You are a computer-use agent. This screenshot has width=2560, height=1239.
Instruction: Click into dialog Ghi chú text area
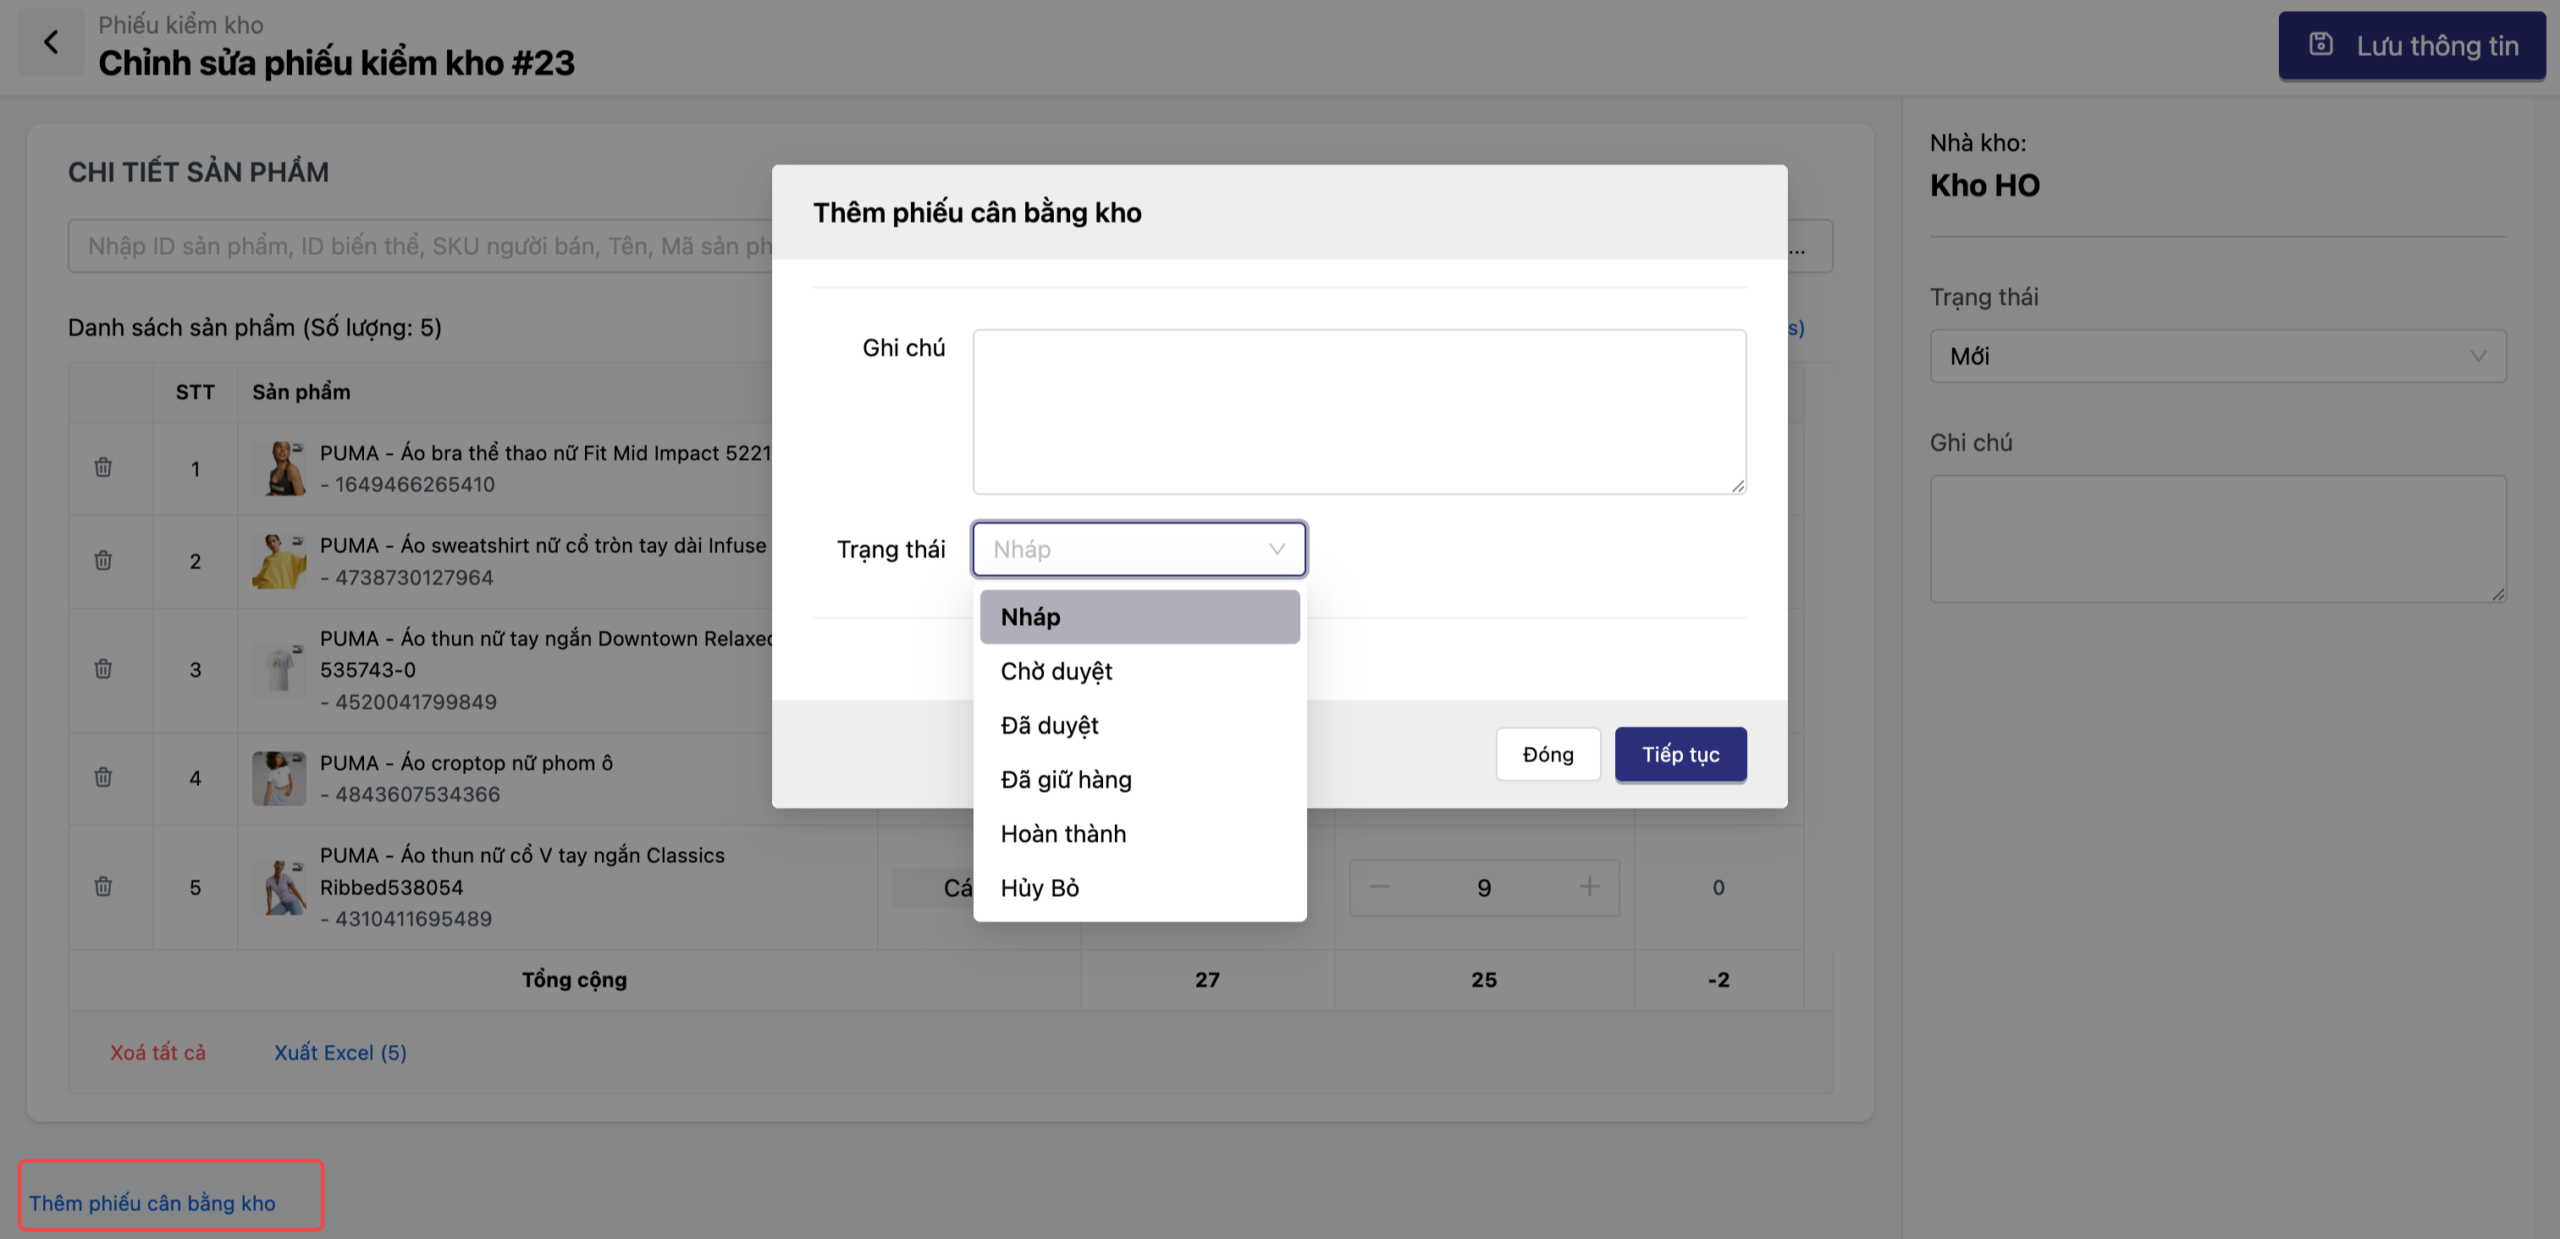[x=1359, y=411]
